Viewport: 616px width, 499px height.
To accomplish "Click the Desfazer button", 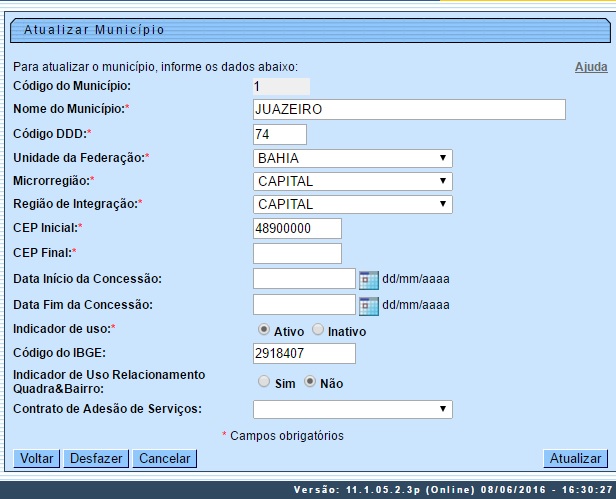I will point(96,459).
